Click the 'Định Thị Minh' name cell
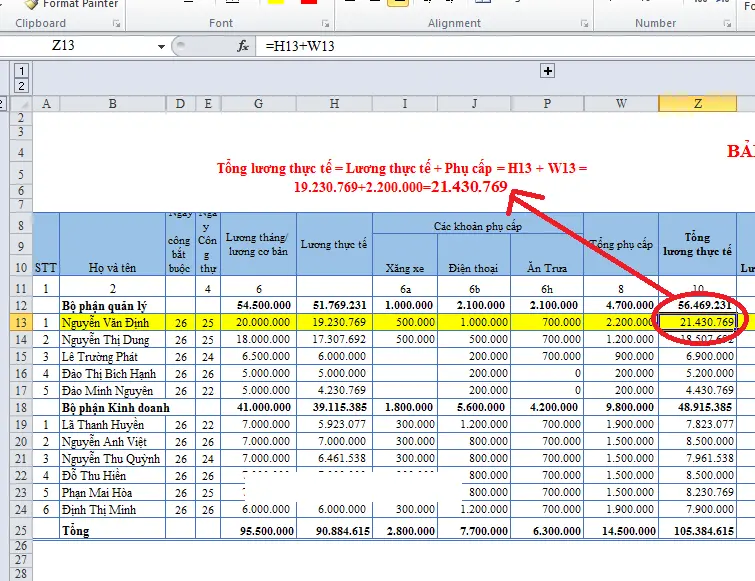Image resolution: width=755 pixels, height=581 pixels. click(x=113, y=510)
